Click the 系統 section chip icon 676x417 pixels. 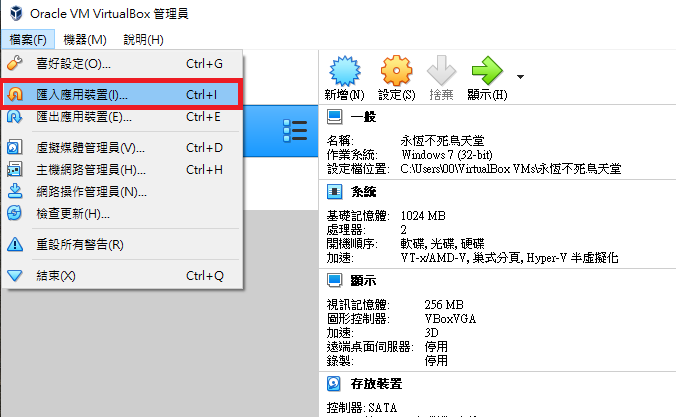(335, 192)
